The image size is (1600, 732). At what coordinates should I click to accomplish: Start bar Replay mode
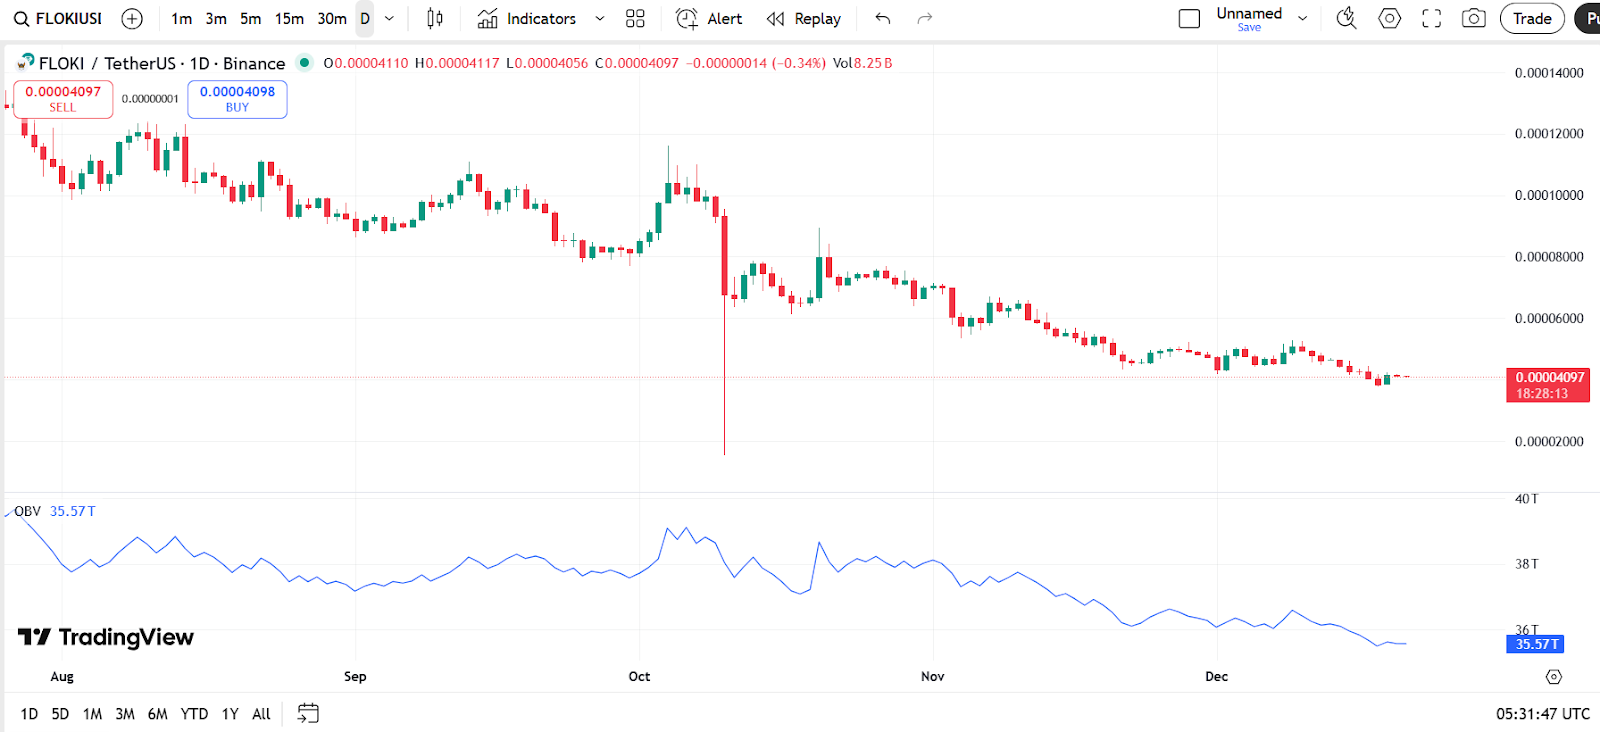coord(804,19)
